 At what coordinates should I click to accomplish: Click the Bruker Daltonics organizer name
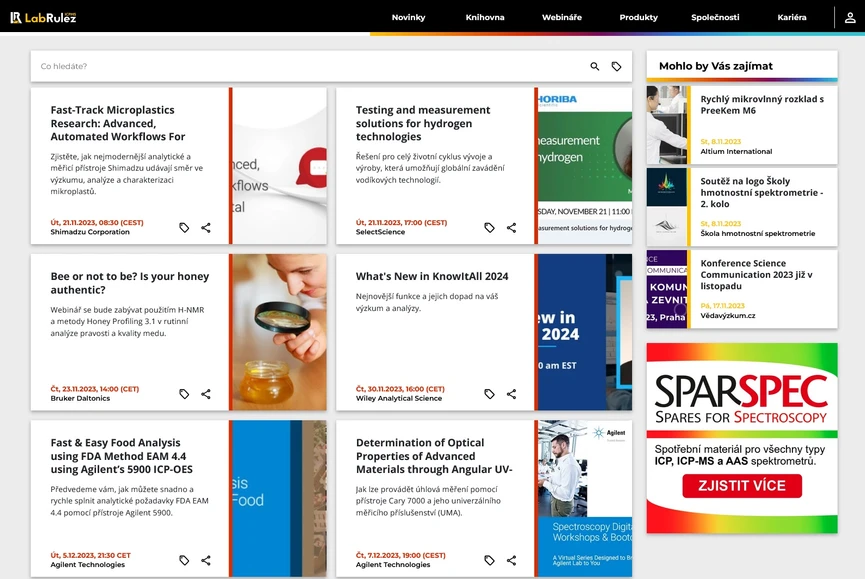coord(80,398)
